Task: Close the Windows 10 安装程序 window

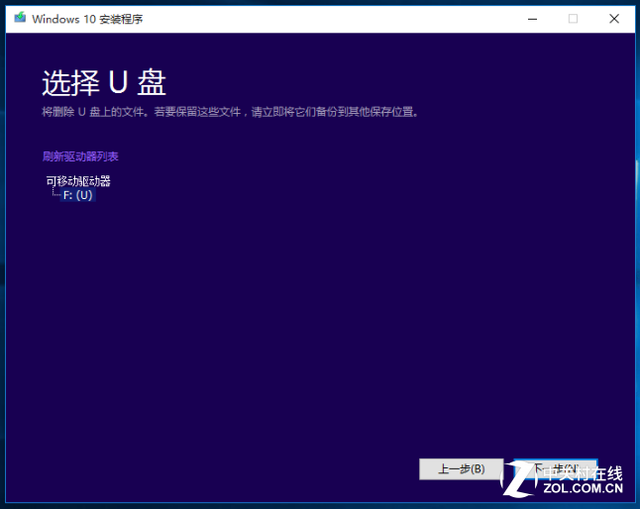Action: pos(614,19)
